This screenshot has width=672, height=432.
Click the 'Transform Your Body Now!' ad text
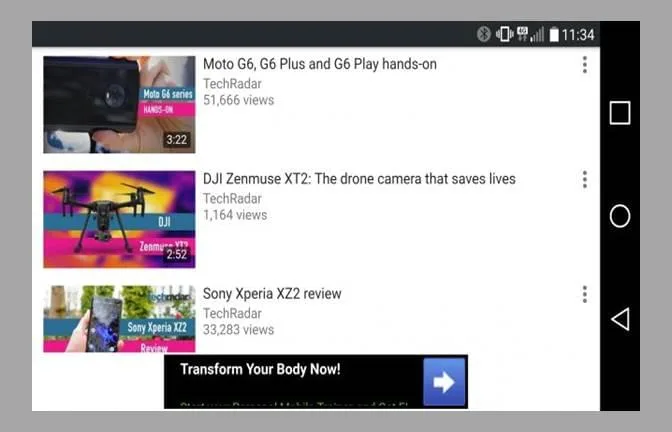pyautogui.click(x=260, y=369)
